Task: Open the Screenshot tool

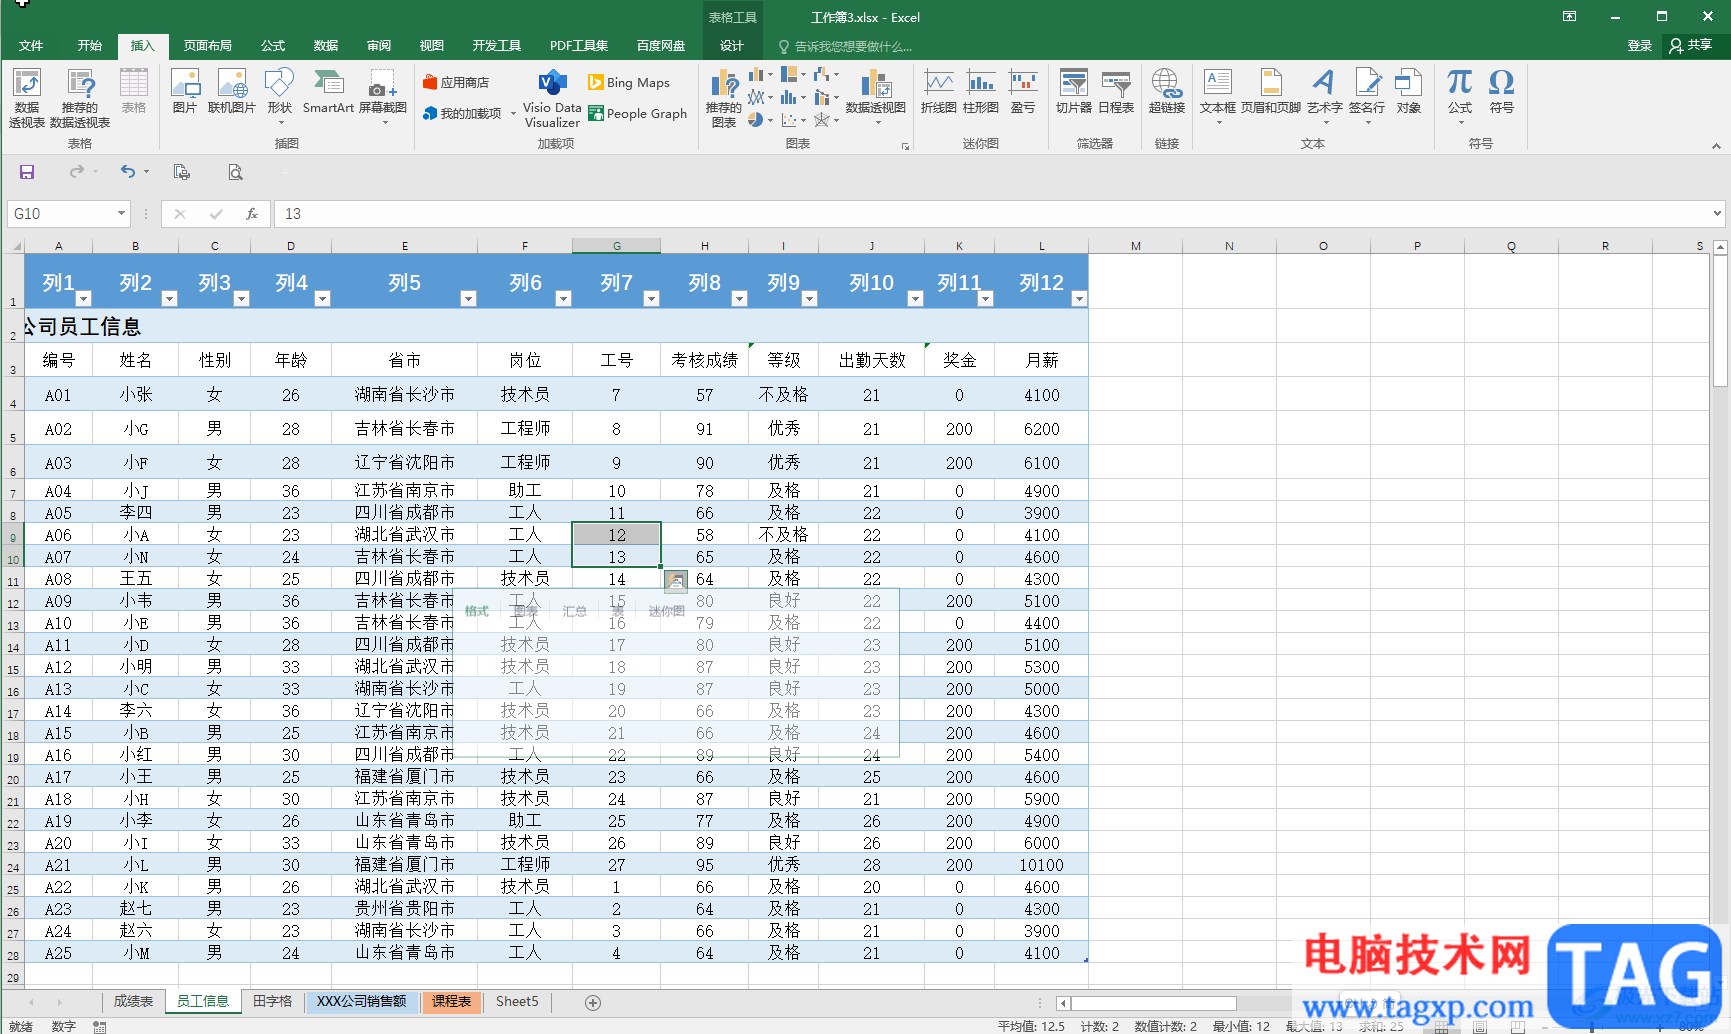Action: click(383, 97)
